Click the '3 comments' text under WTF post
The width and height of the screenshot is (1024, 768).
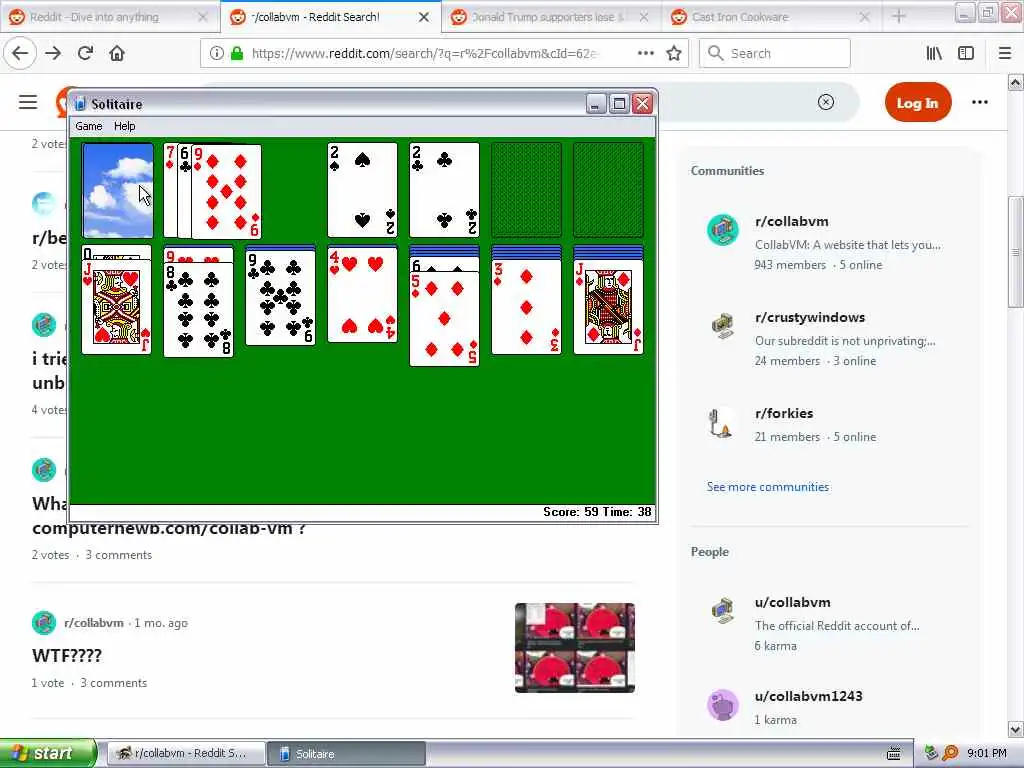pyautogui.click(x=114, y=683)
